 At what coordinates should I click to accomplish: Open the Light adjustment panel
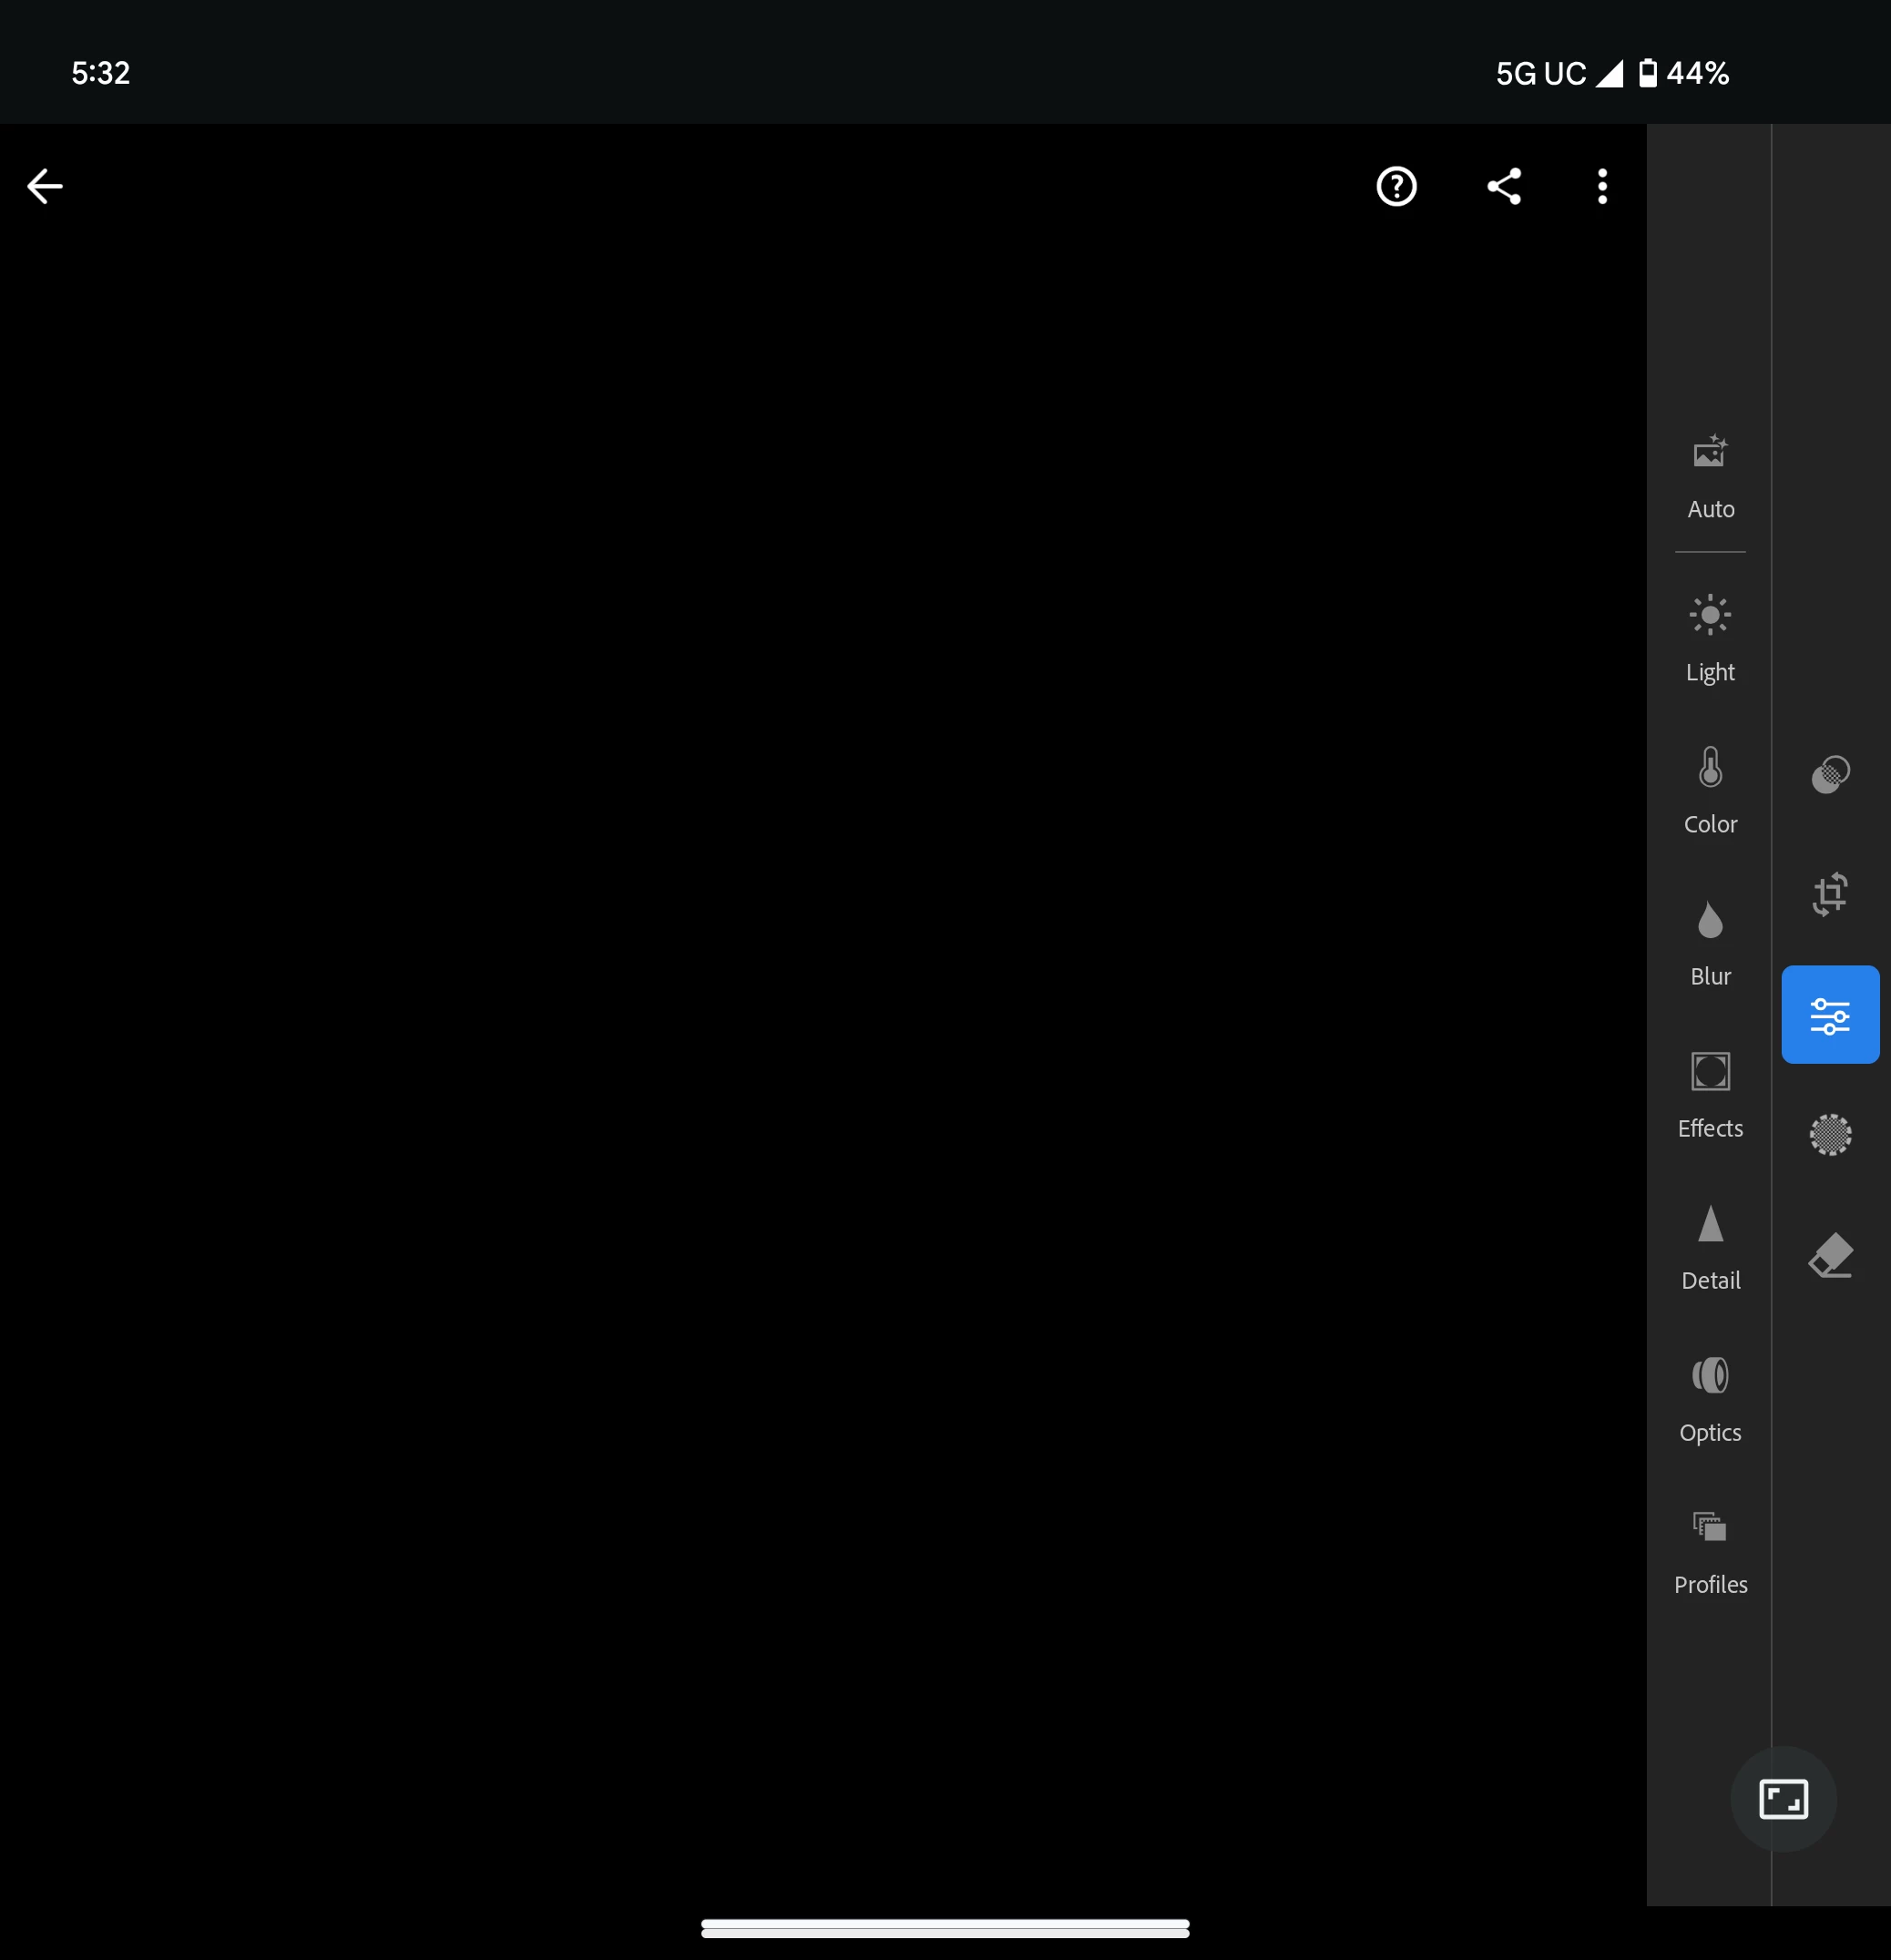pos(1710,638)
